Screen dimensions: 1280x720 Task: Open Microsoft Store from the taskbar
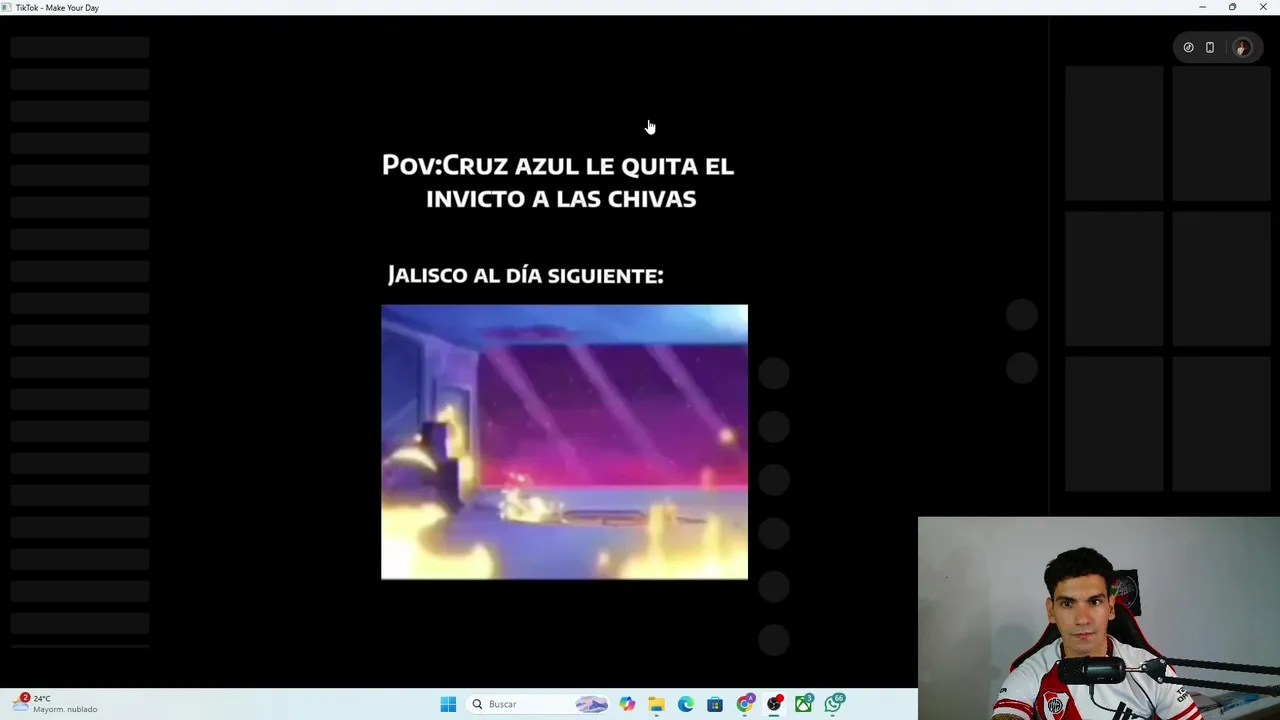pos(715,704)
